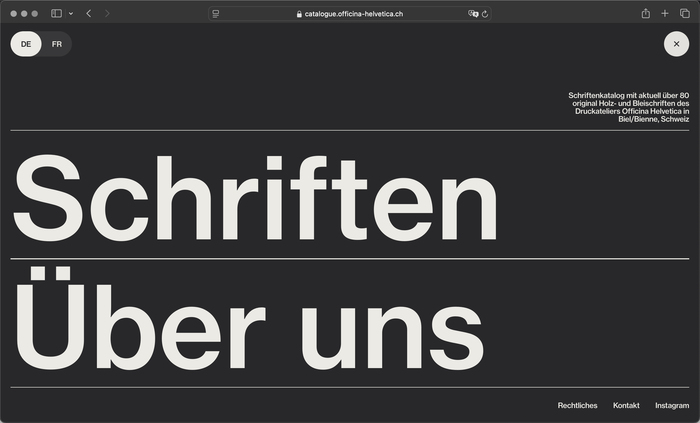Reload the current page
The width and height of the screenshot is (700, 423).
pos(485,14)
